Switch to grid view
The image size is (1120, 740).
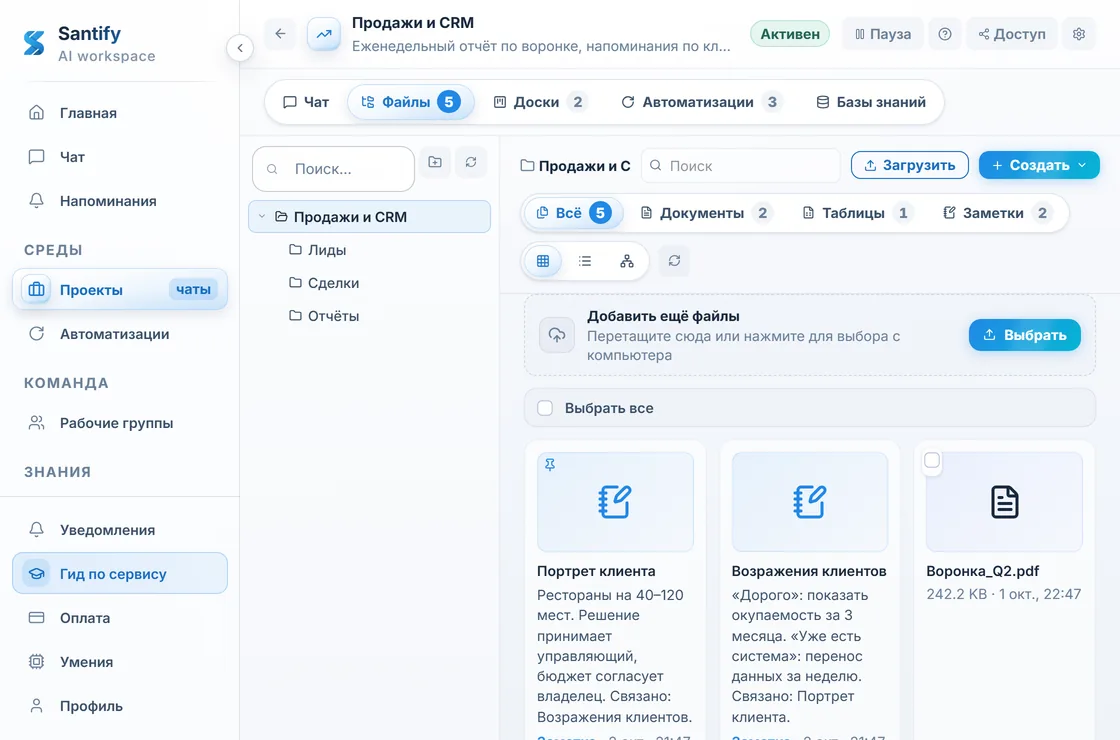tap(543, 261)
